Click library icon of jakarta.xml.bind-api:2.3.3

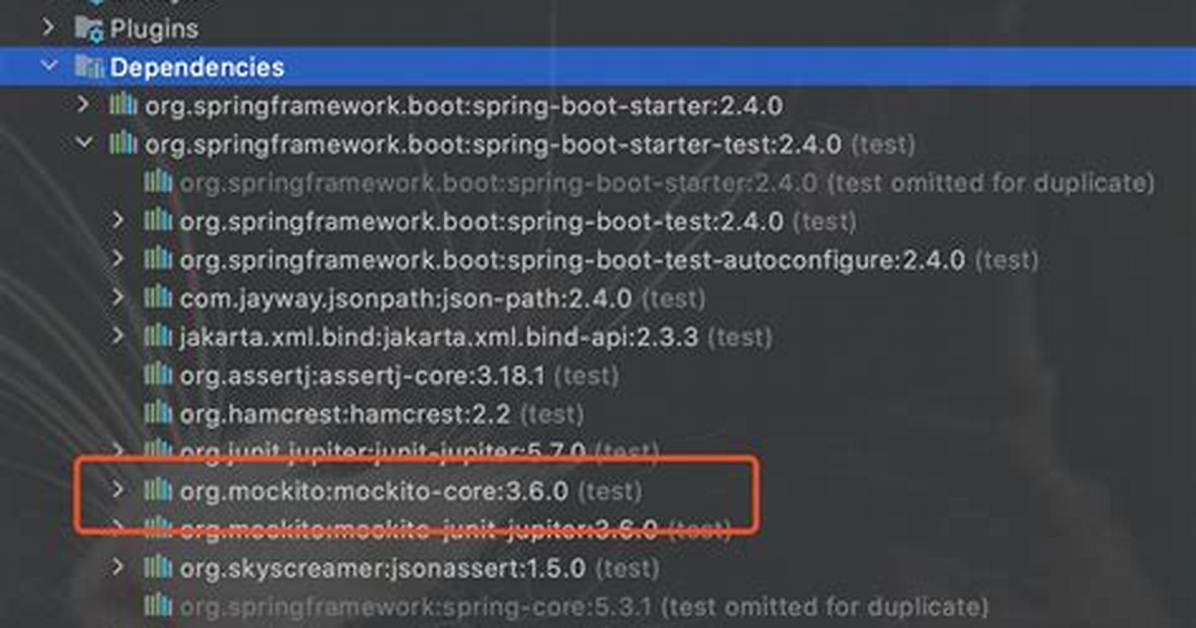(158, 336)
